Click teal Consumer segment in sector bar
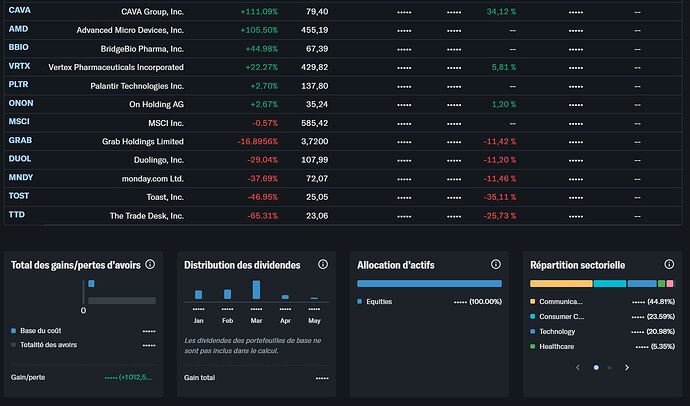This screenshot has height=406, width=690. tap(610, 284)
